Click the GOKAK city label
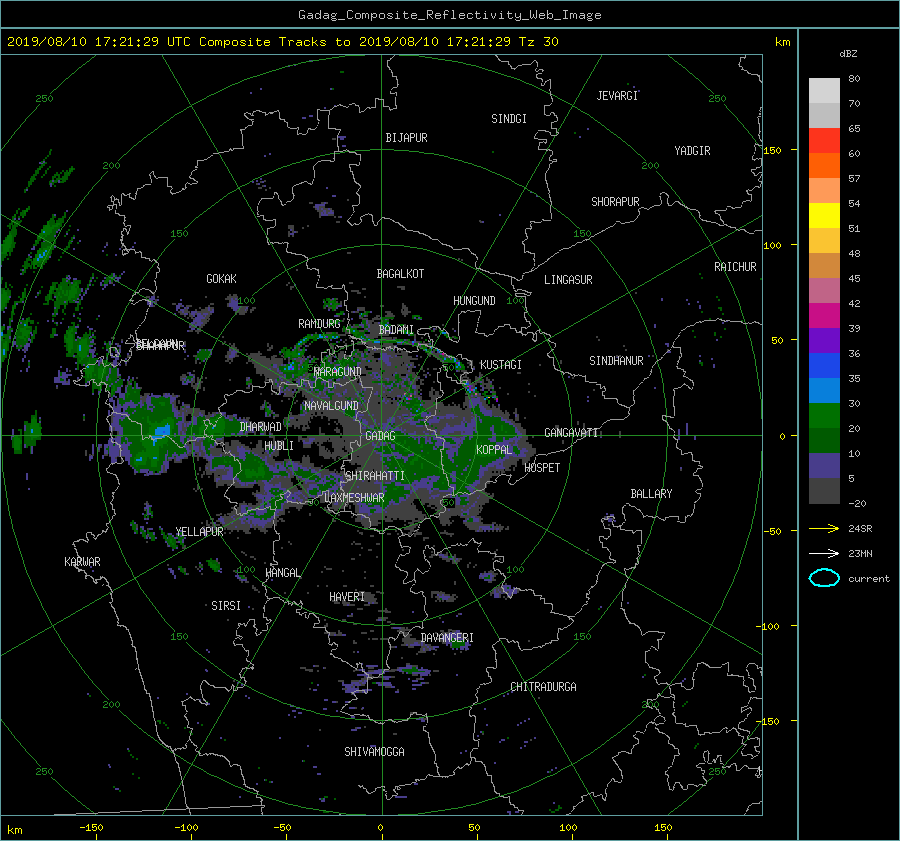Viewport: 900px width, 841px height. coord(221,279)
